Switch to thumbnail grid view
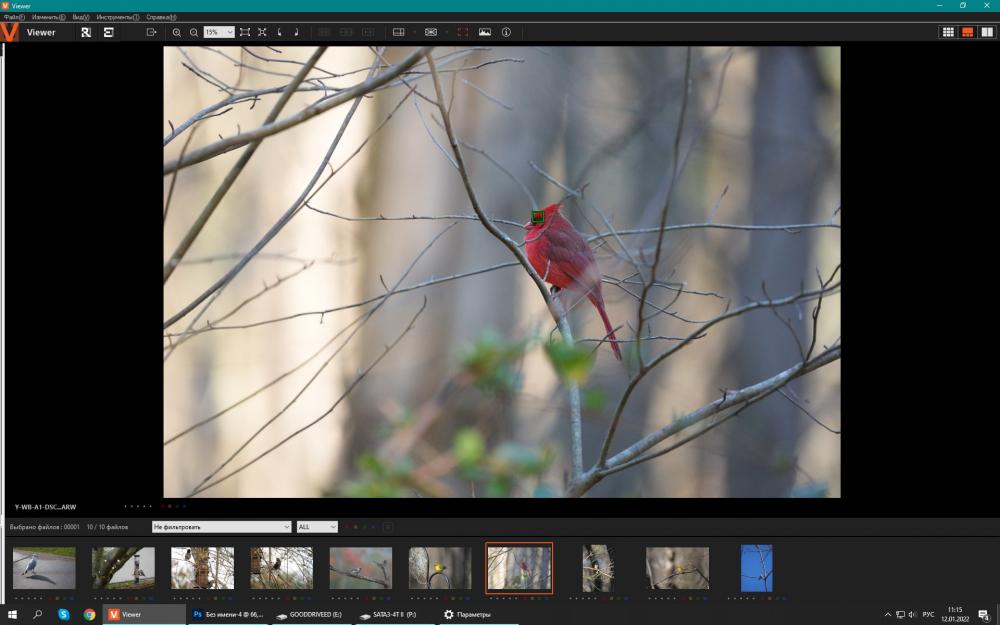This screenshot has height=625, width=1000. click(948, 32)
